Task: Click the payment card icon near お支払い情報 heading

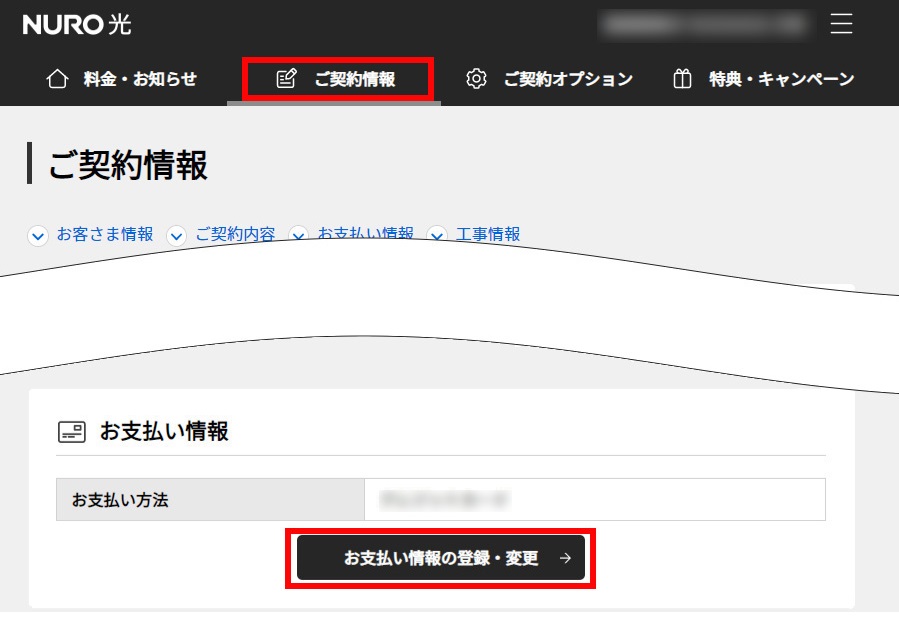Action: (69, 431)
